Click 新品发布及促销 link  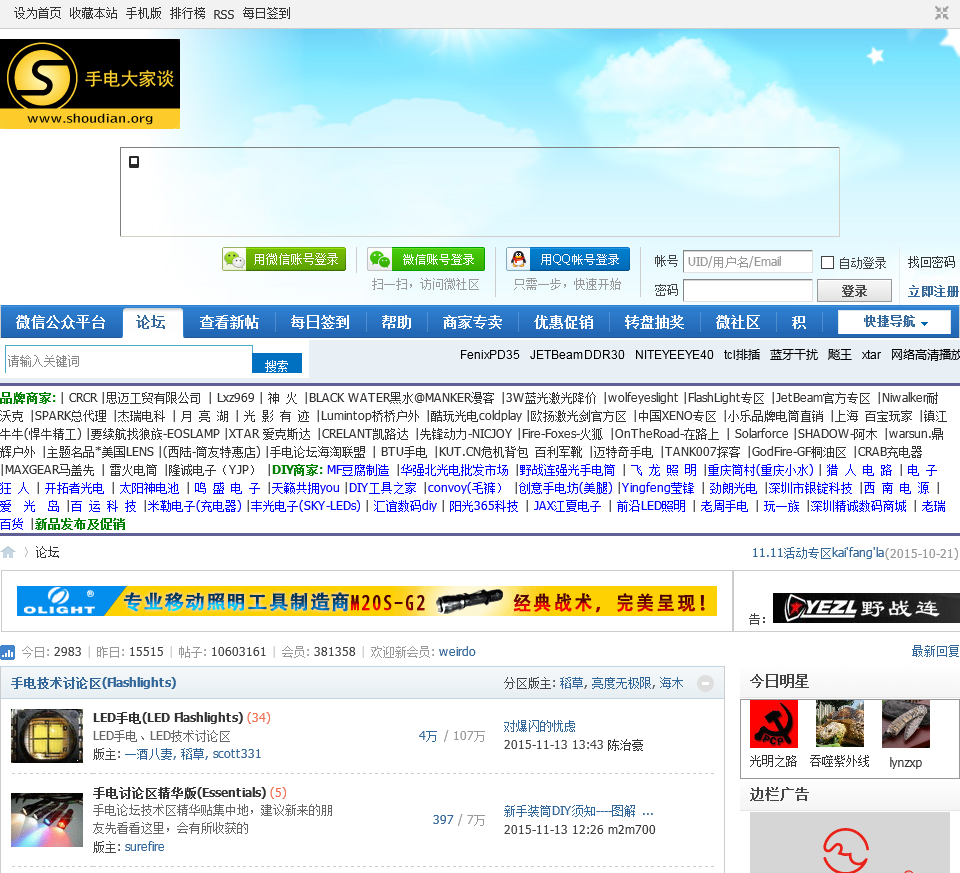80,525
